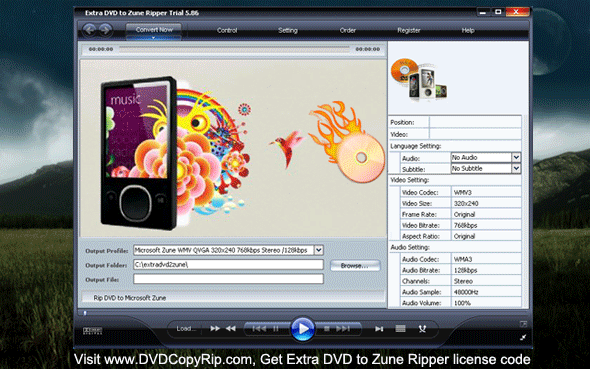Open the Convert Now menu
Viewport: 590px width, 369px height.
pyautogui.click(x=154, y=31)
